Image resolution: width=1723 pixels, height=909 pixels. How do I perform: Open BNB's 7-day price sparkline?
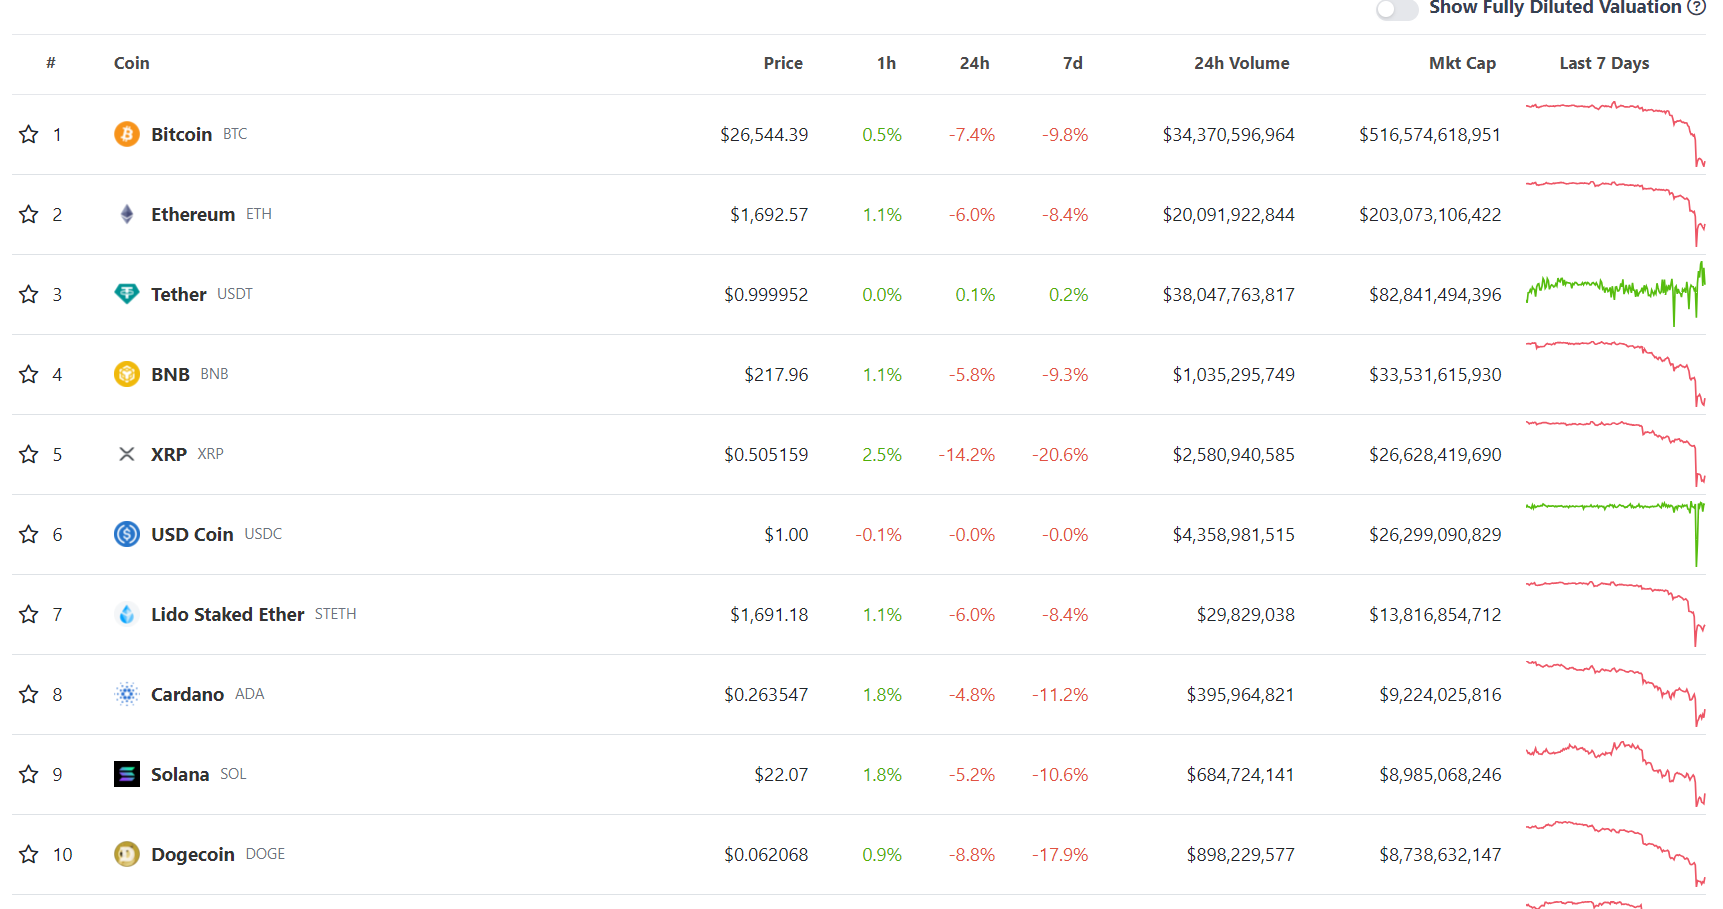pyautogui.click(x=1615, y=374)
